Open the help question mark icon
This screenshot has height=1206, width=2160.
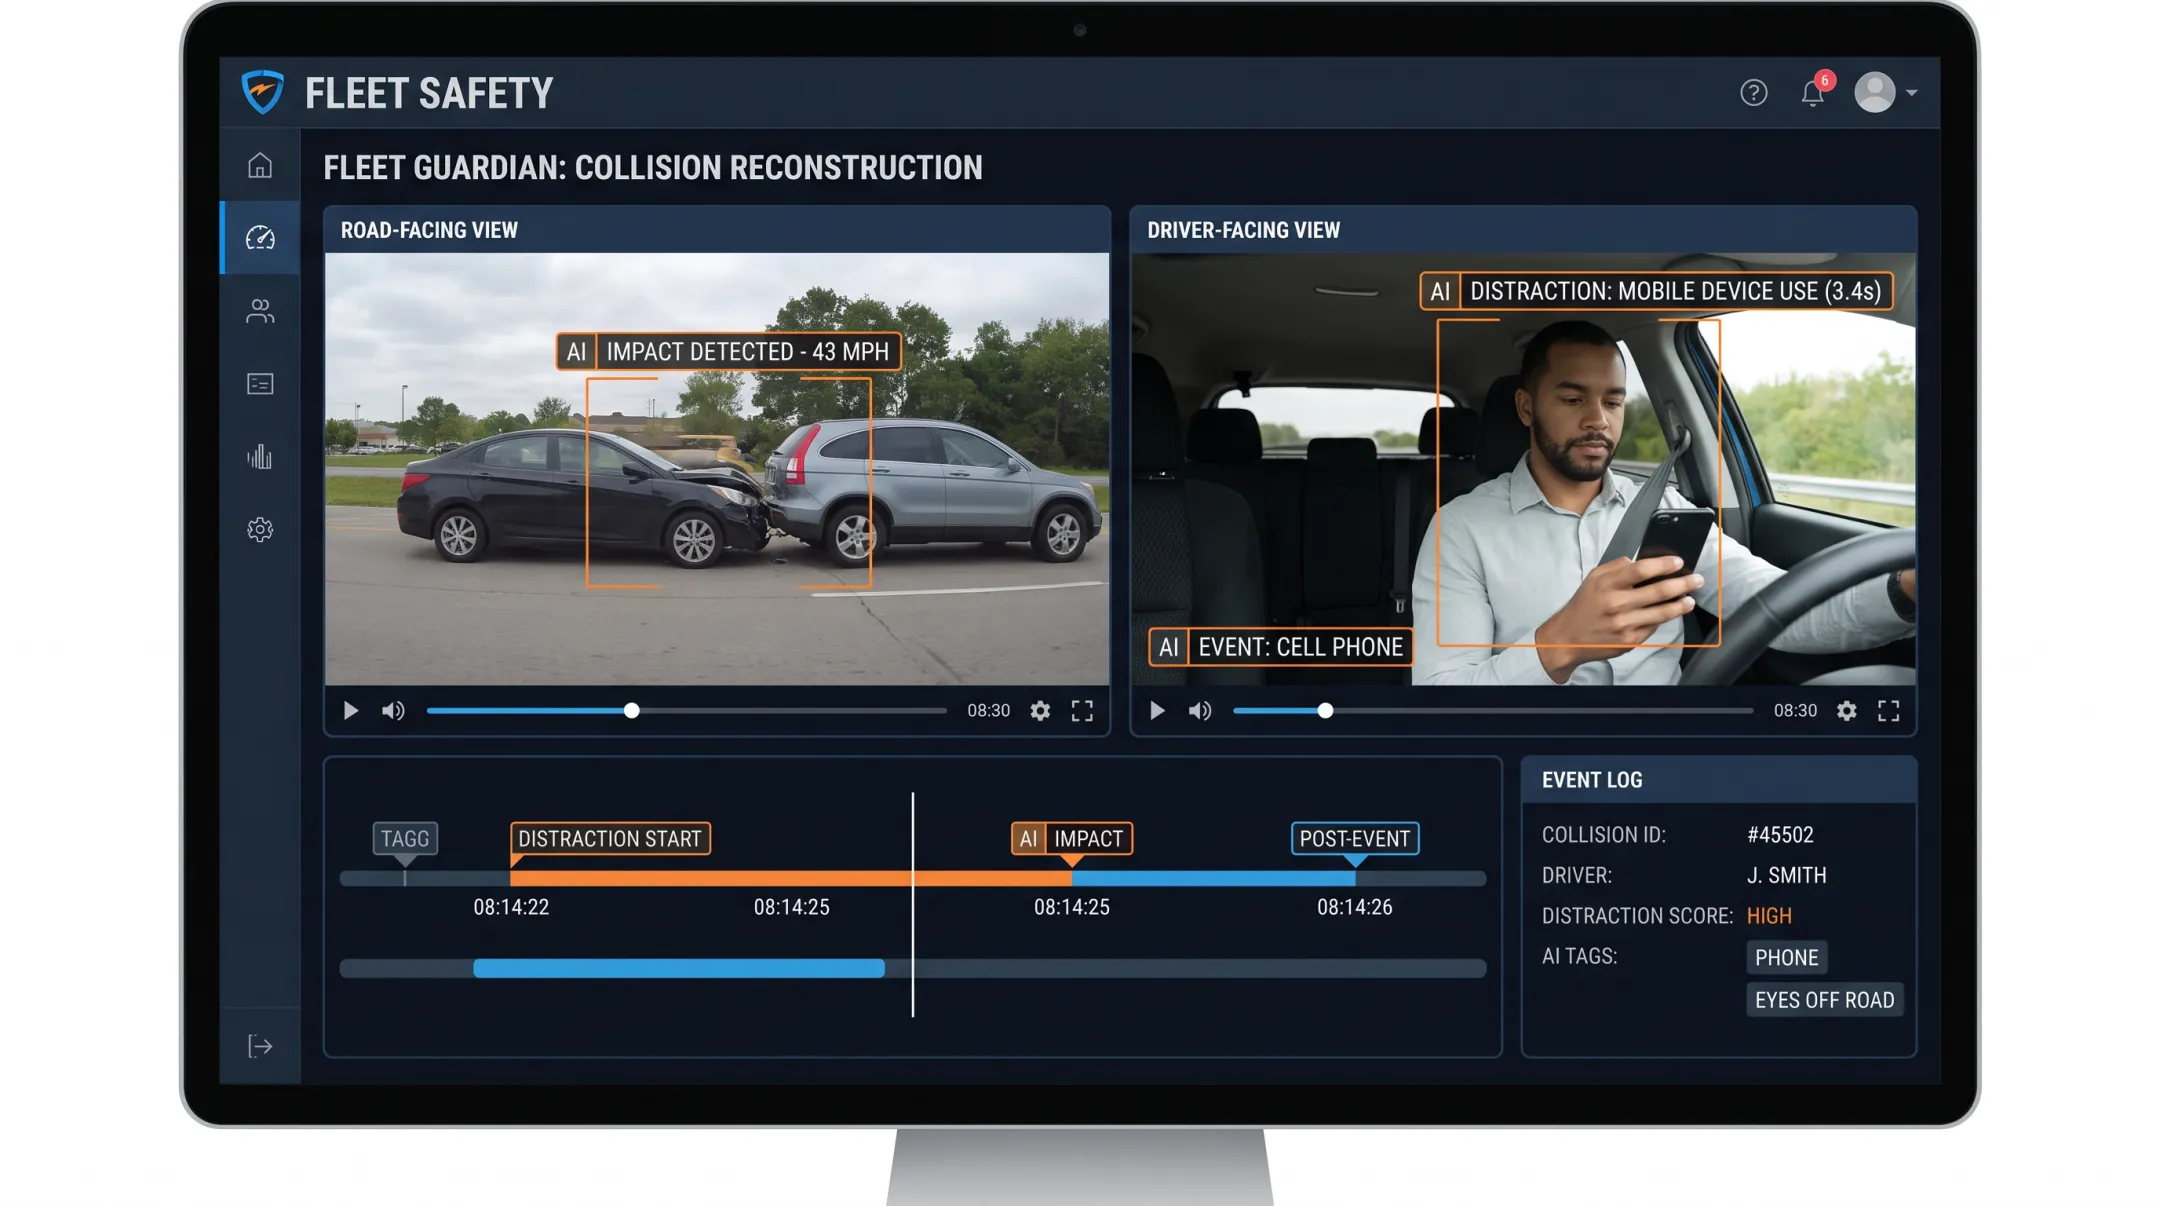pos(1753,93)
